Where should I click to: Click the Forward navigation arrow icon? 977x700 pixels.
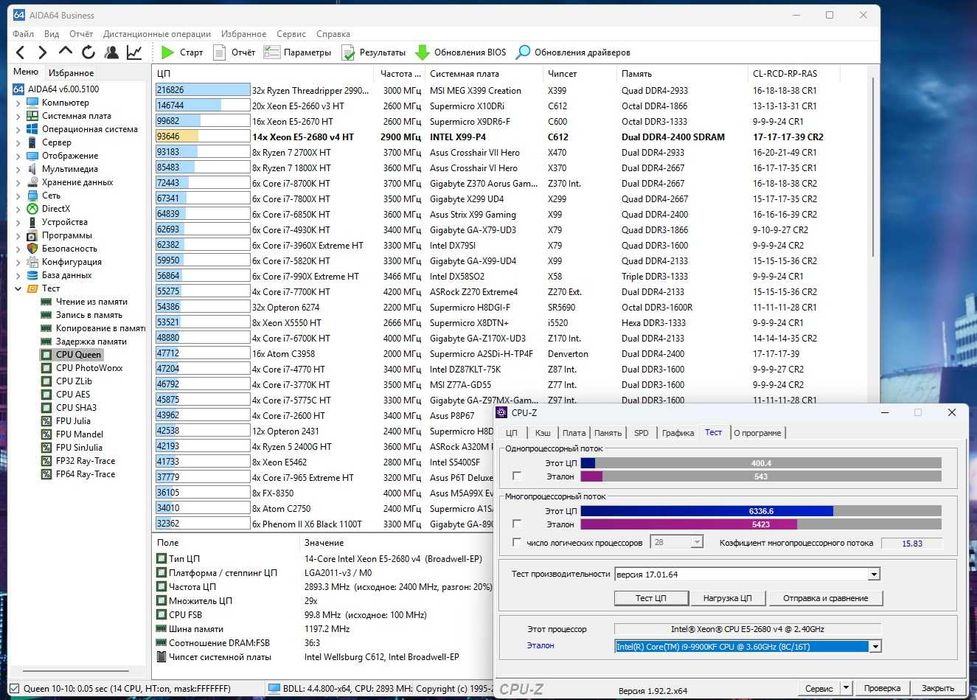coord(42,52)
